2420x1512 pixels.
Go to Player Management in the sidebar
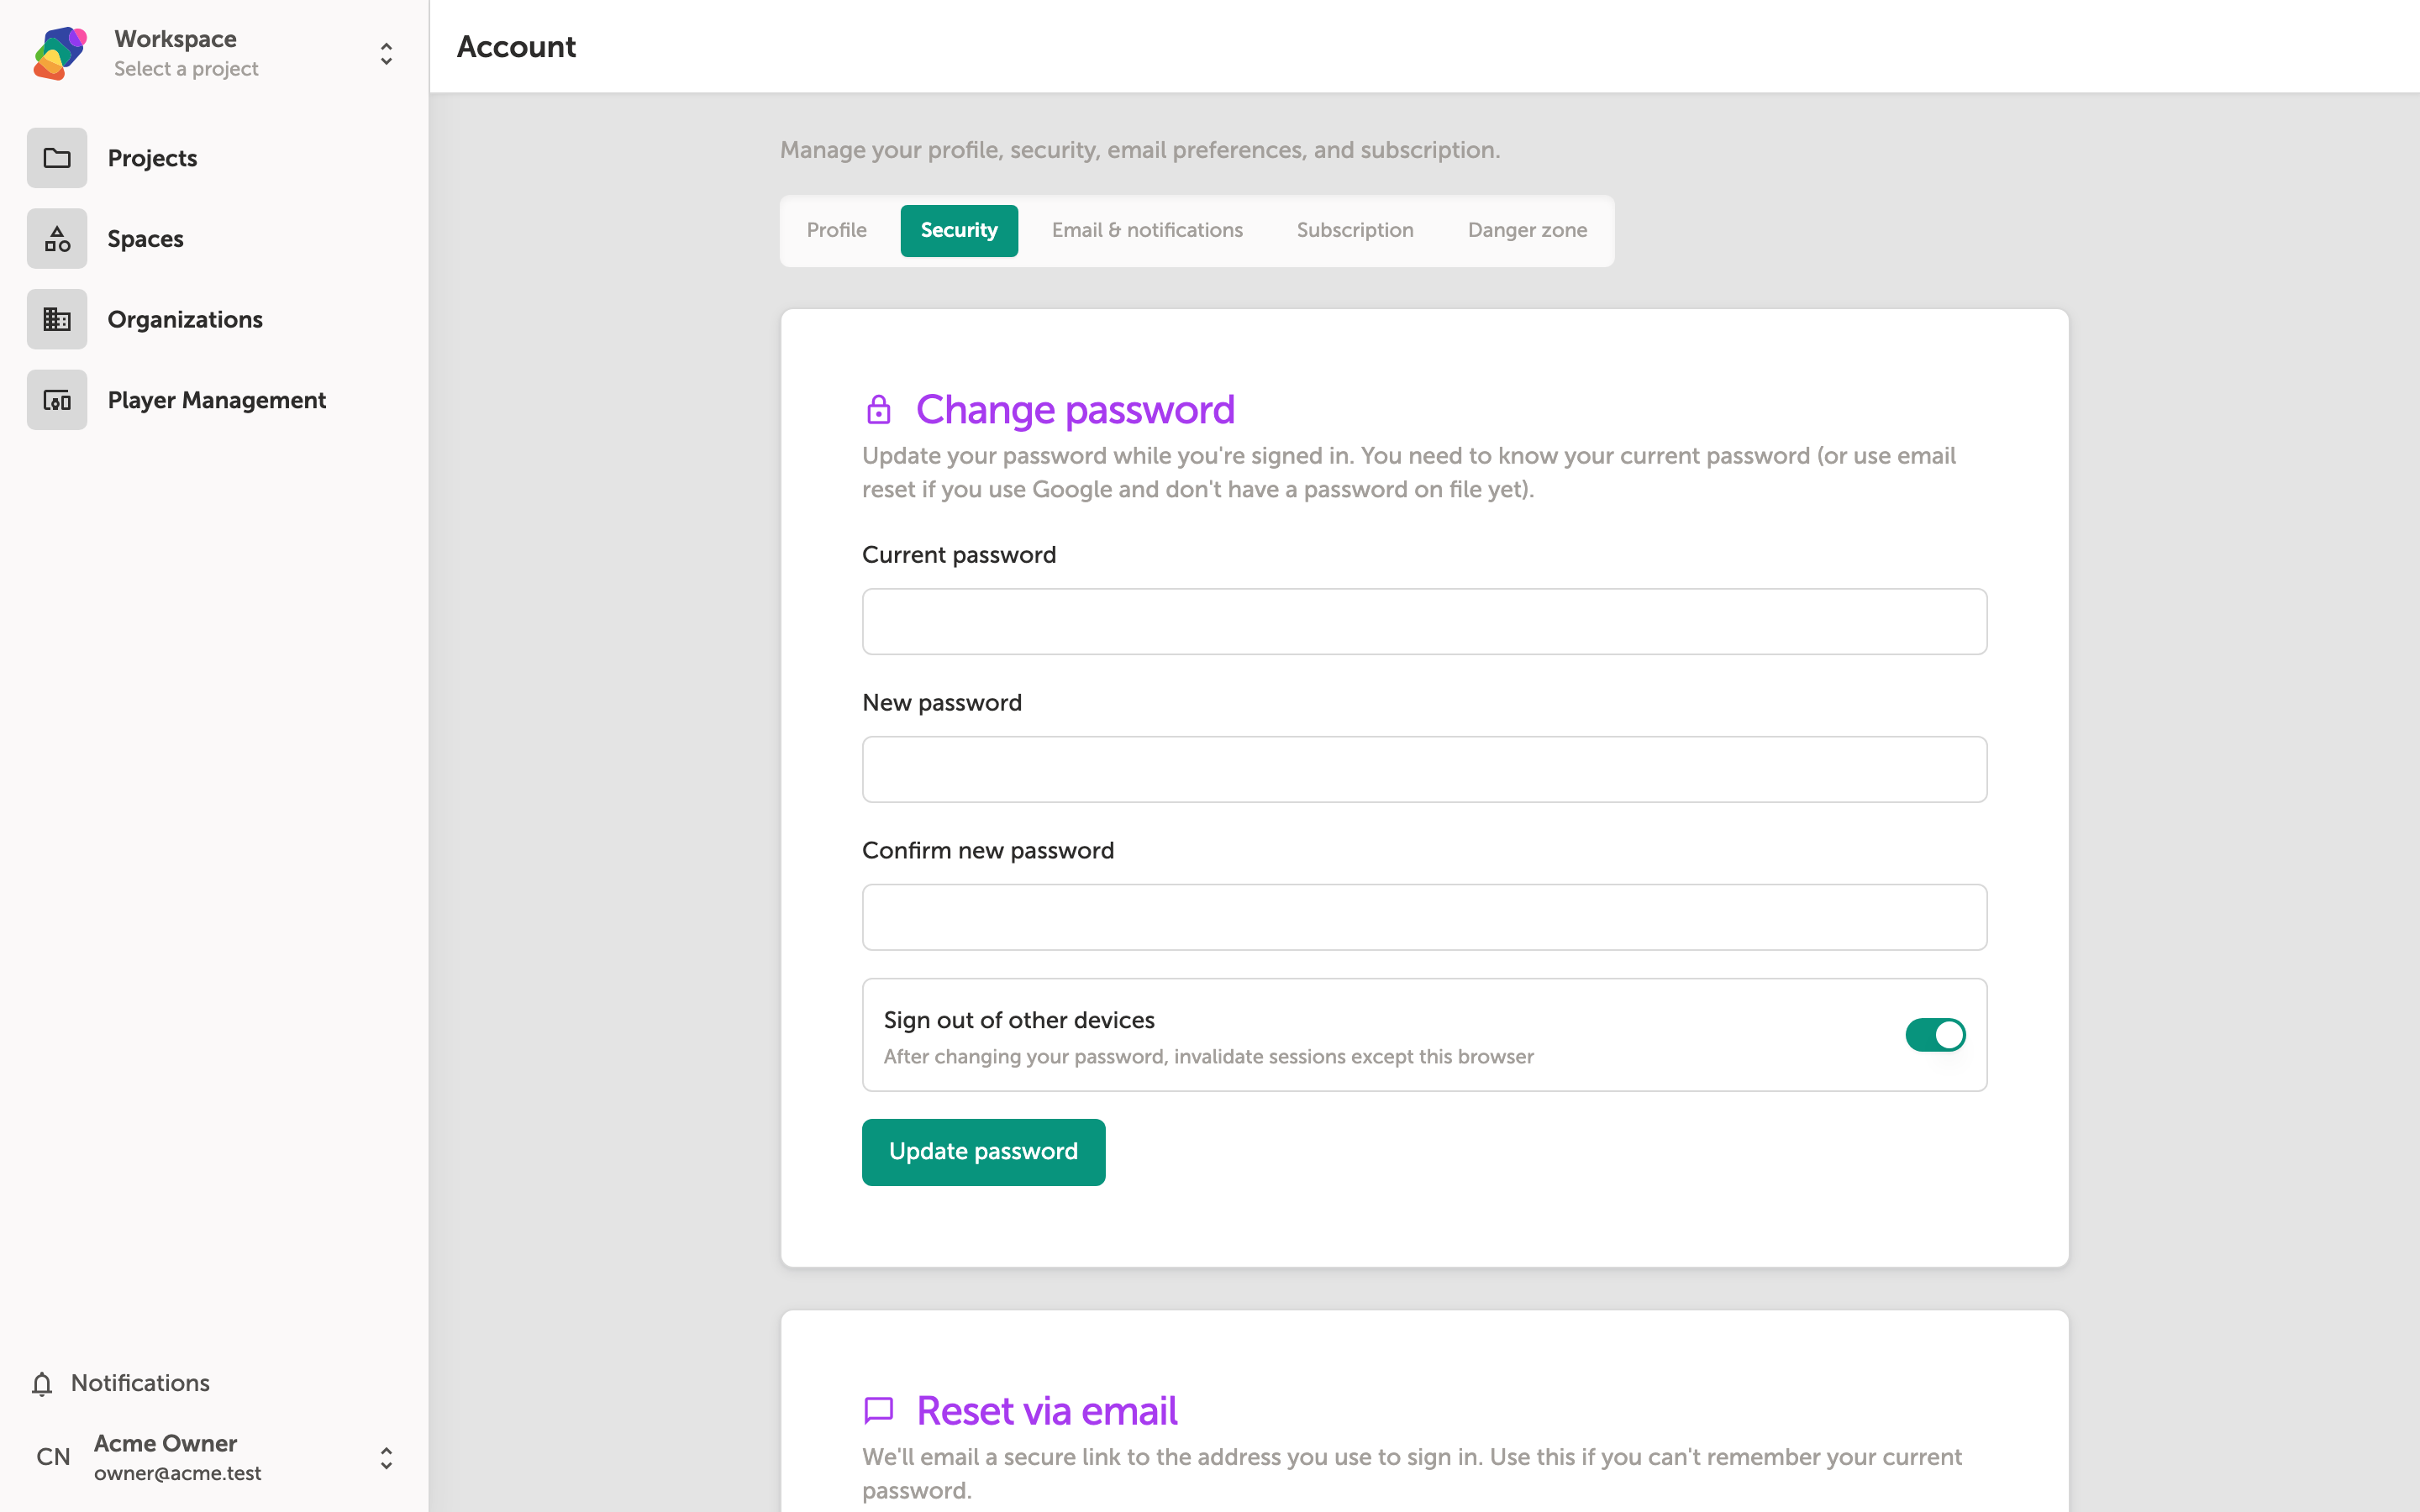214,400
